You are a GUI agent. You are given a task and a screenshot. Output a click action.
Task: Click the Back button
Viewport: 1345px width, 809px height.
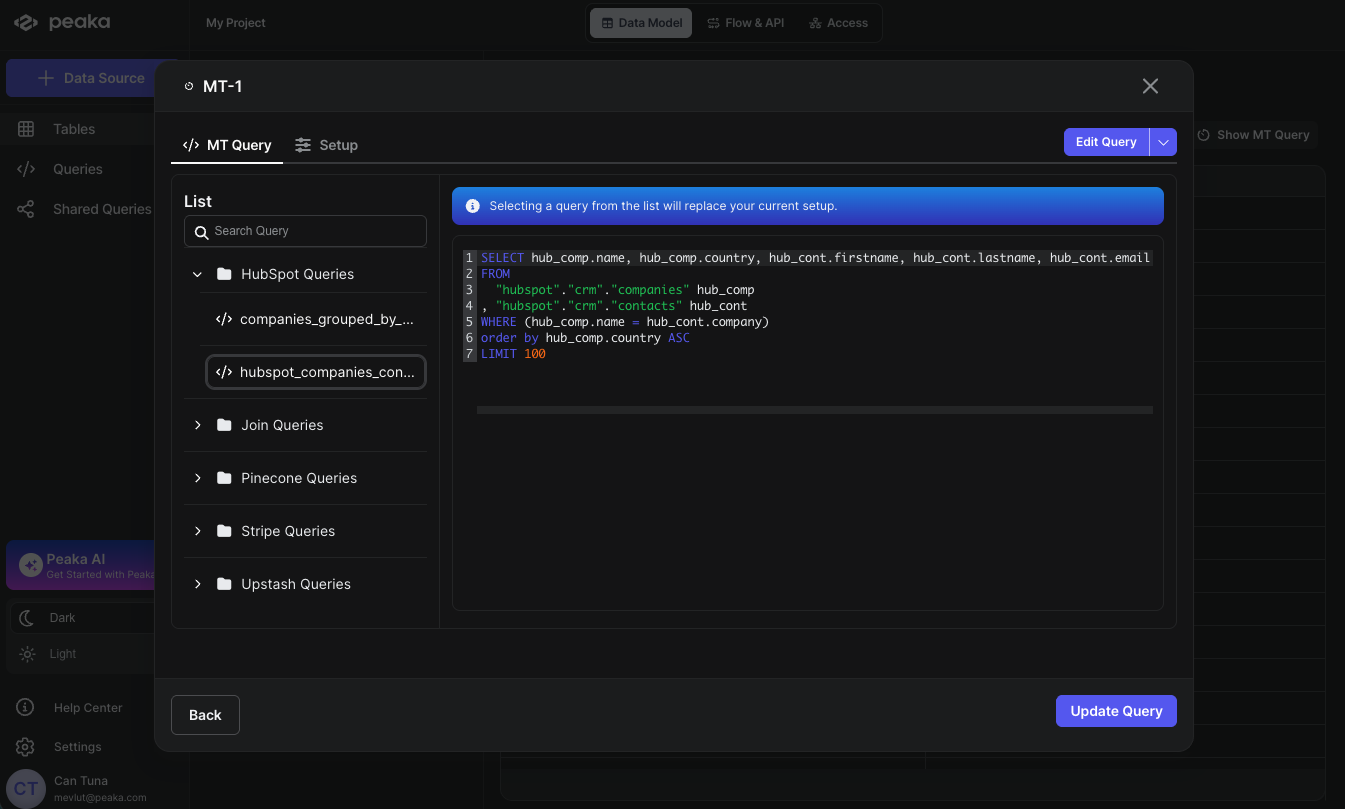[x=205, y=715]
